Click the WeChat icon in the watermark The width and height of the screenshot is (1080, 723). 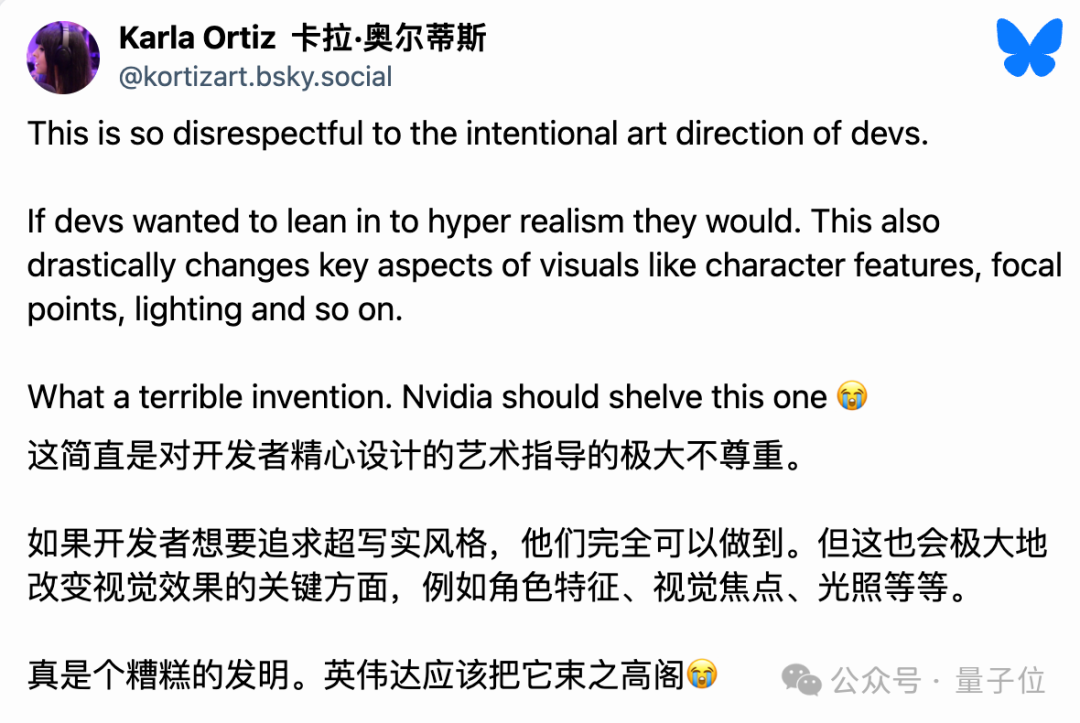click(802, 680)
